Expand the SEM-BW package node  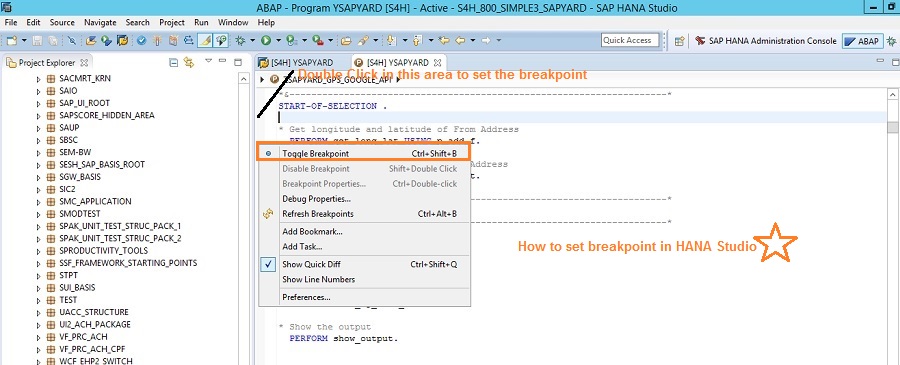coord(38,153)
